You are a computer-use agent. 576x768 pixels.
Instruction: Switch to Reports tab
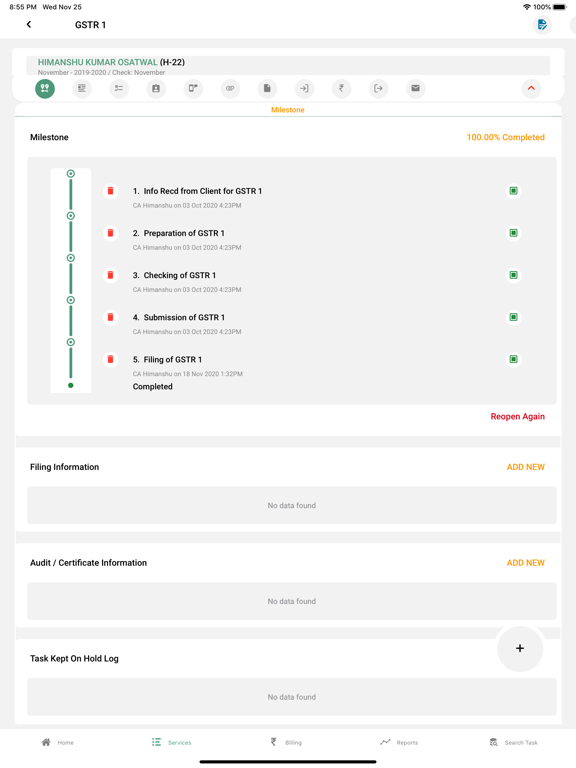[x=399, y=743]
